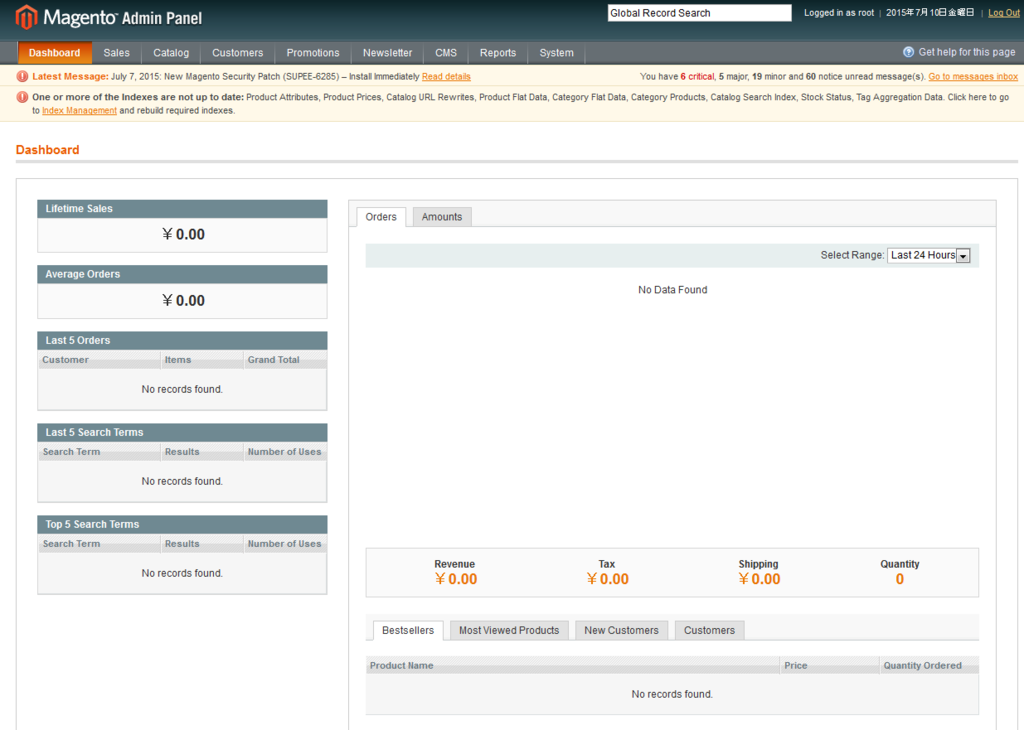Image resolution: width=1024 pixels, height=730 pixels.
Task: Open the Dashboard menu
Action: pos(54,53)
